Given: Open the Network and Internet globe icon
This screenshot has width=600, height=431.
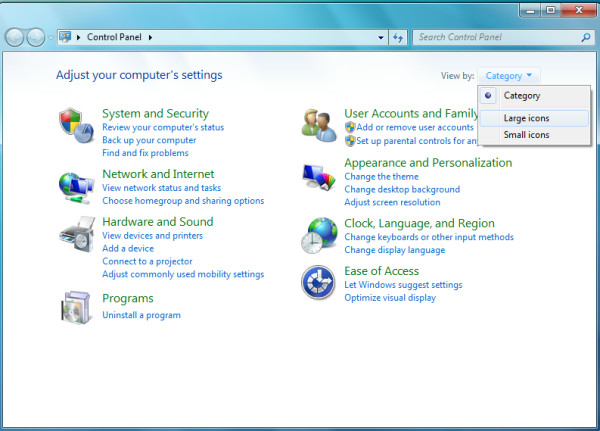Looking at the screenshot, I should (x=77, y=188).
